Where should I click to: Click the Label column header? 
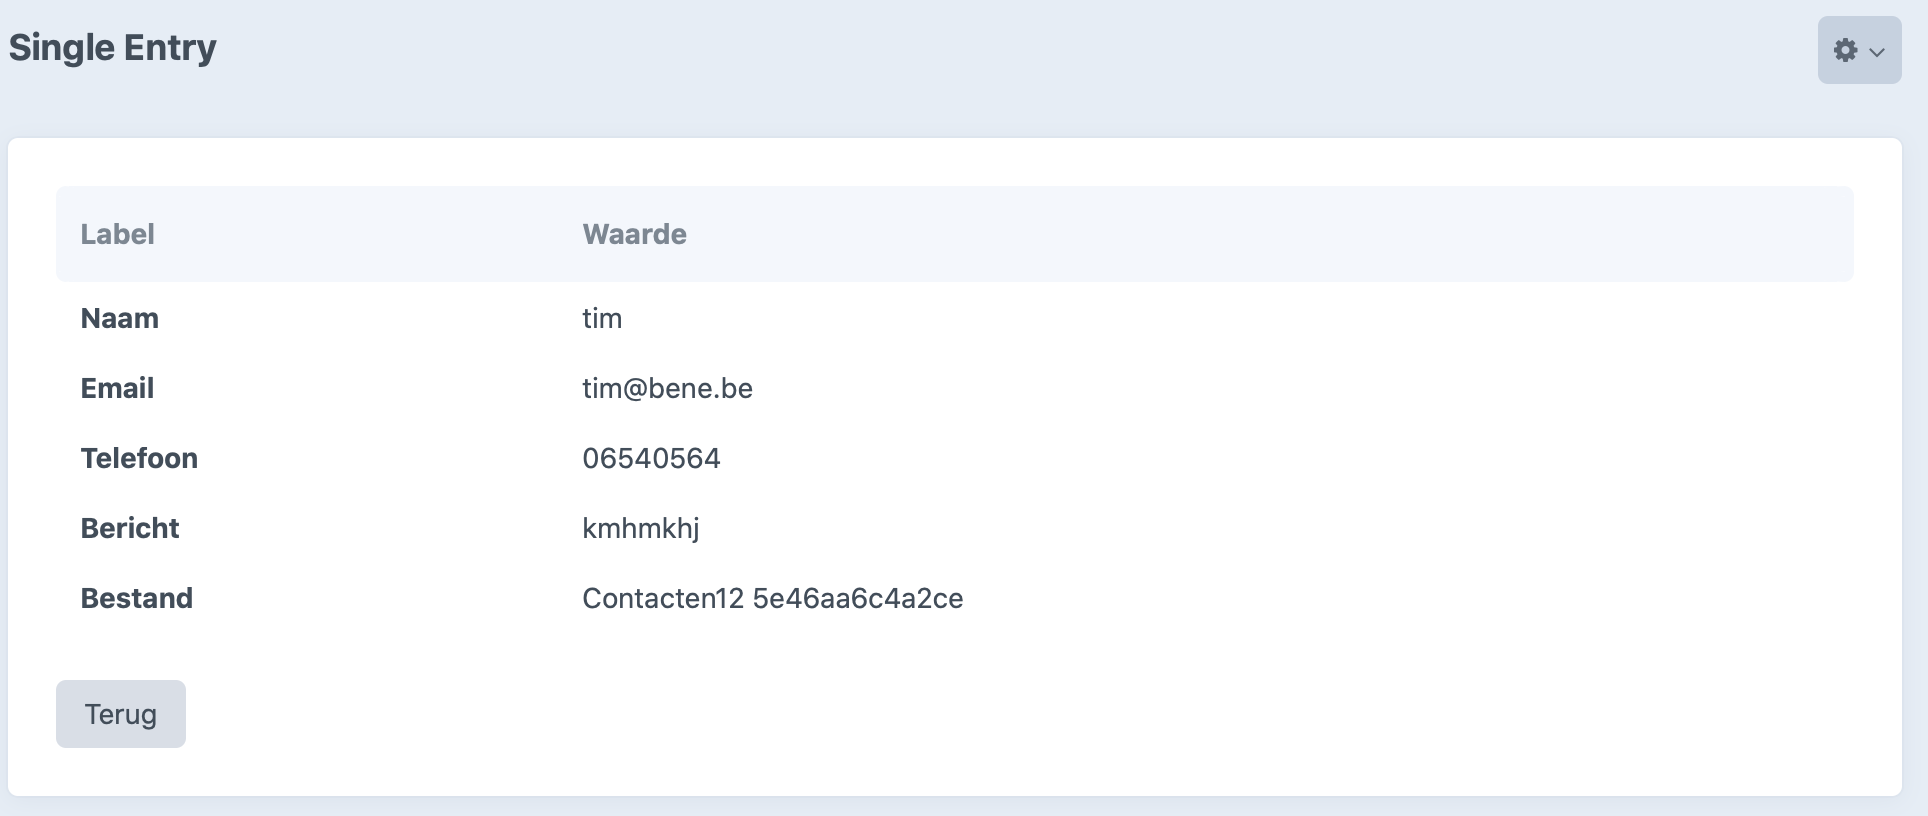coord(117,234)
